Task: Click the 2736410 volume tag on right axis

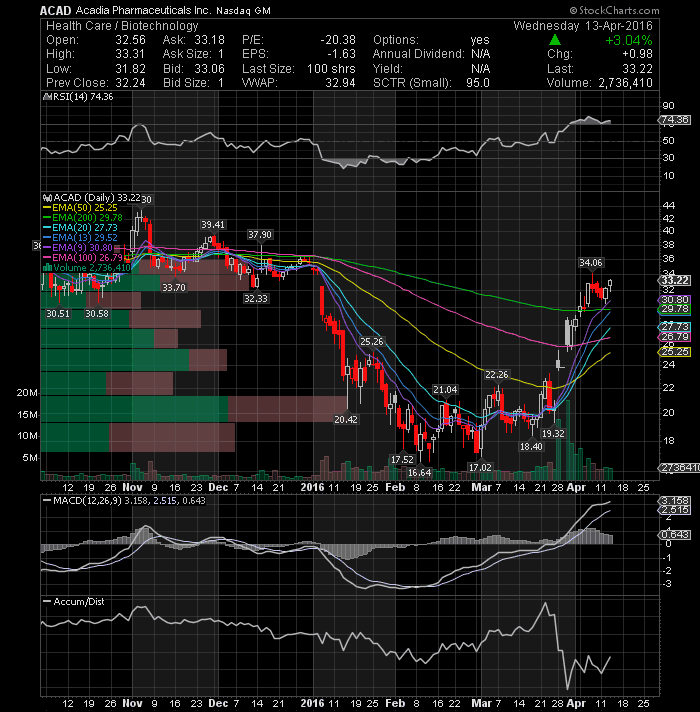Action: [x=679, y=468]
